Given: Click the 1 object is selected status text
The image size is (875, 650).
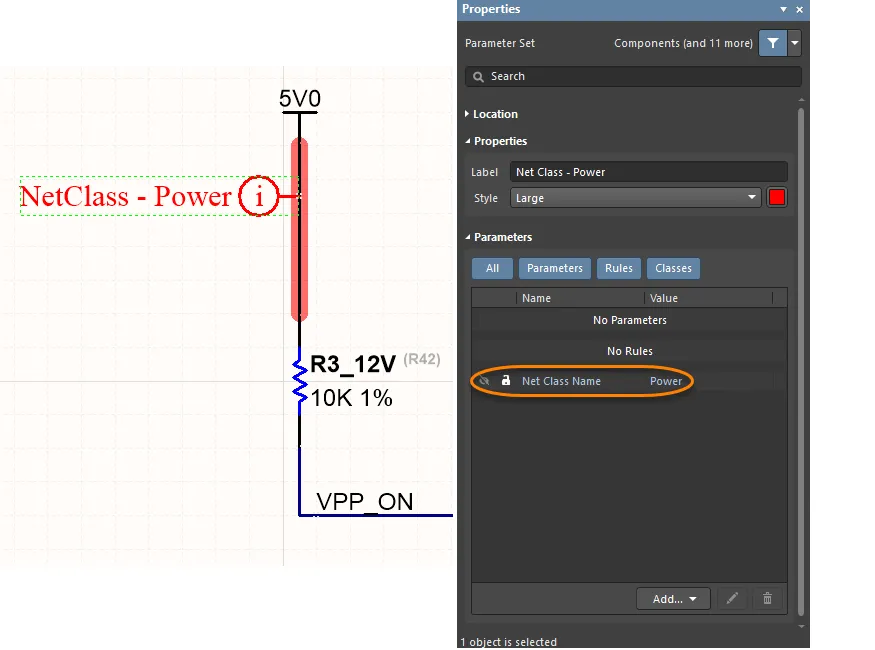Looking at the screenshot, I should click(509, 642).
